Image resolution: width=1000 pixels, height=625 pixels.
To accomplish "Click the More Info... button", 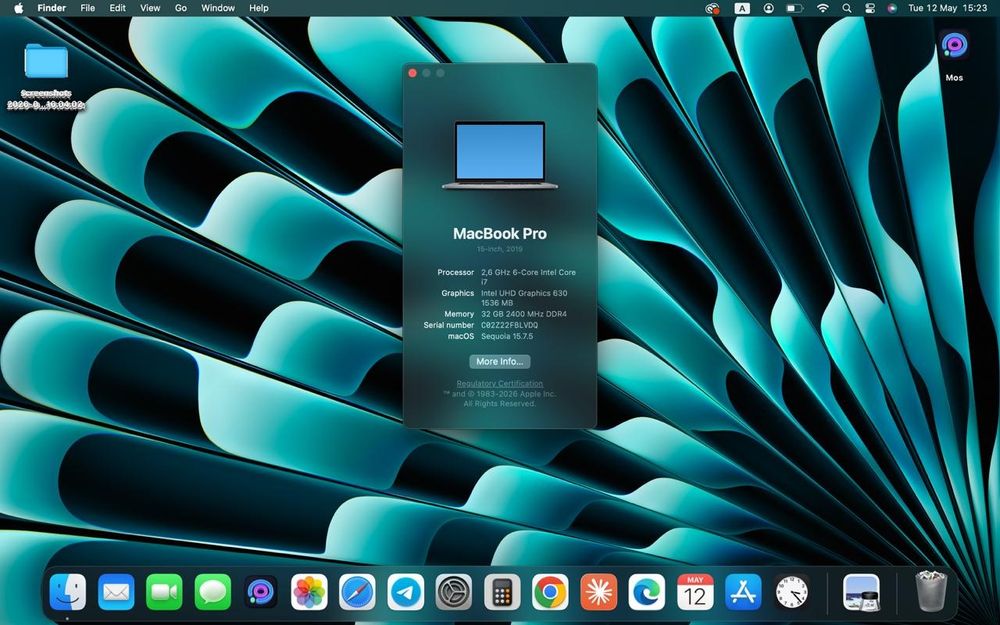I will point(500,362).
